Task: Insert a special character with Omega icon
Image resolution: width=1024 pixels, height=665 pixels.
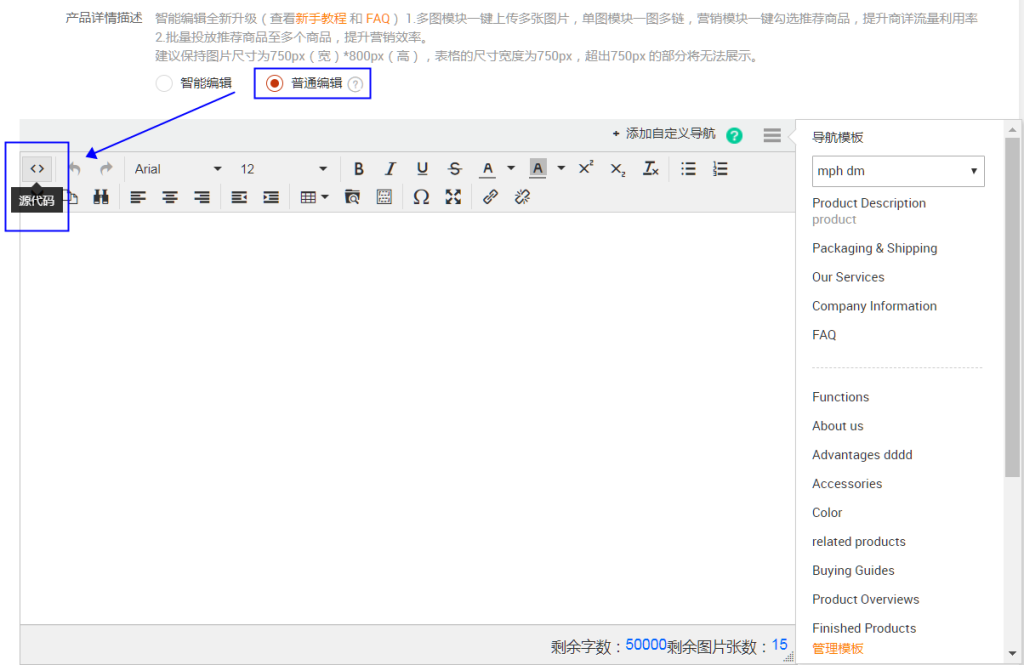Action: [421, 198]
